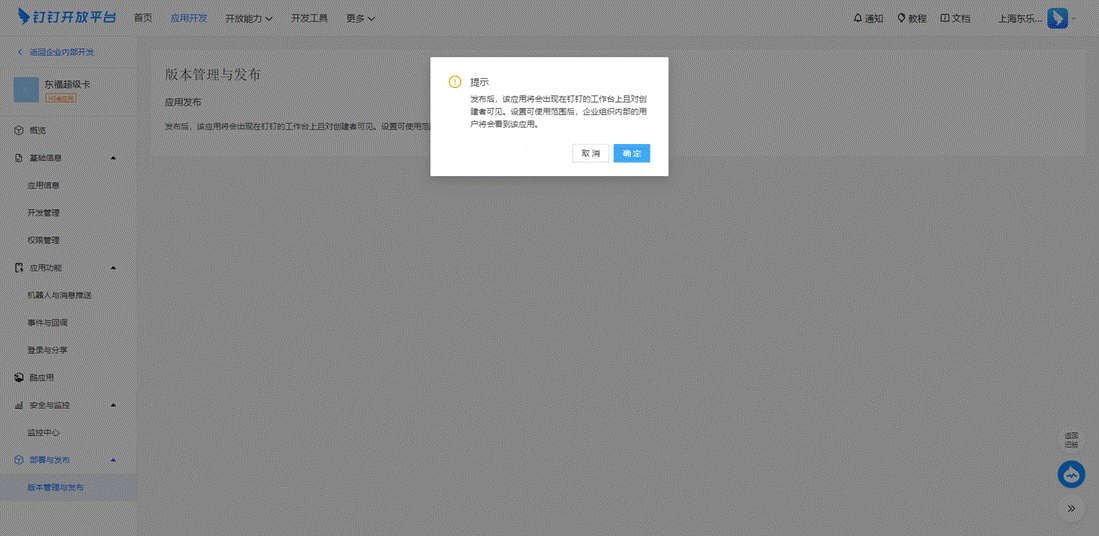
Task: Click the 概览 overview sidebar item
Action: [37, 131]
